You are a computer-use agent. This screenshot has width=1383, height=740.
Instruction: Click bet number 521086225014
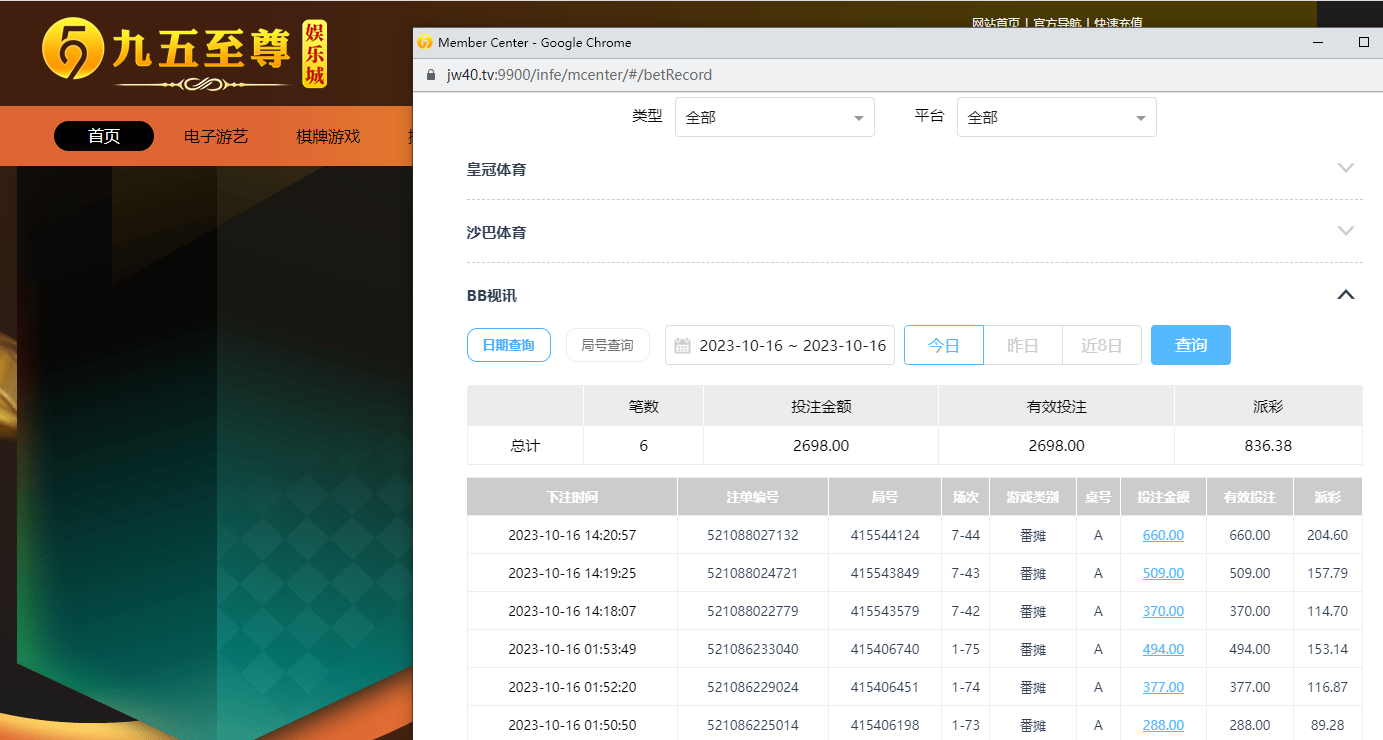[x=753, y=725]
